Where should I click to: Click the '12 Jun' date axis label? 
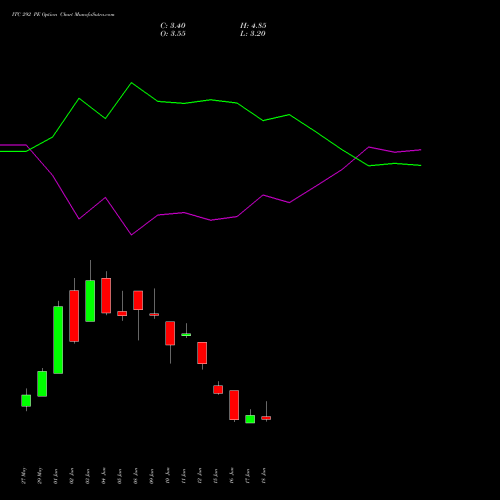tap(200, 476)
